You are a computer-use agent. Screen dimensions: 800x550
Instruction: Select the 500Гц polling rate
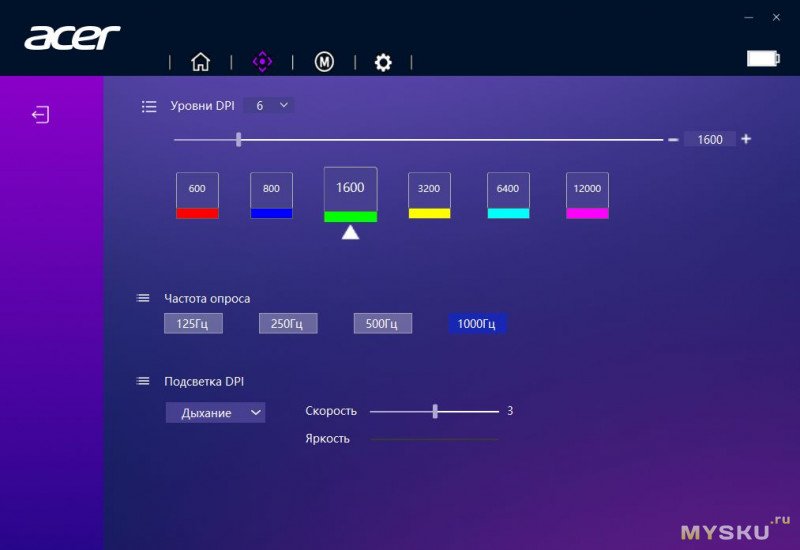382,323
